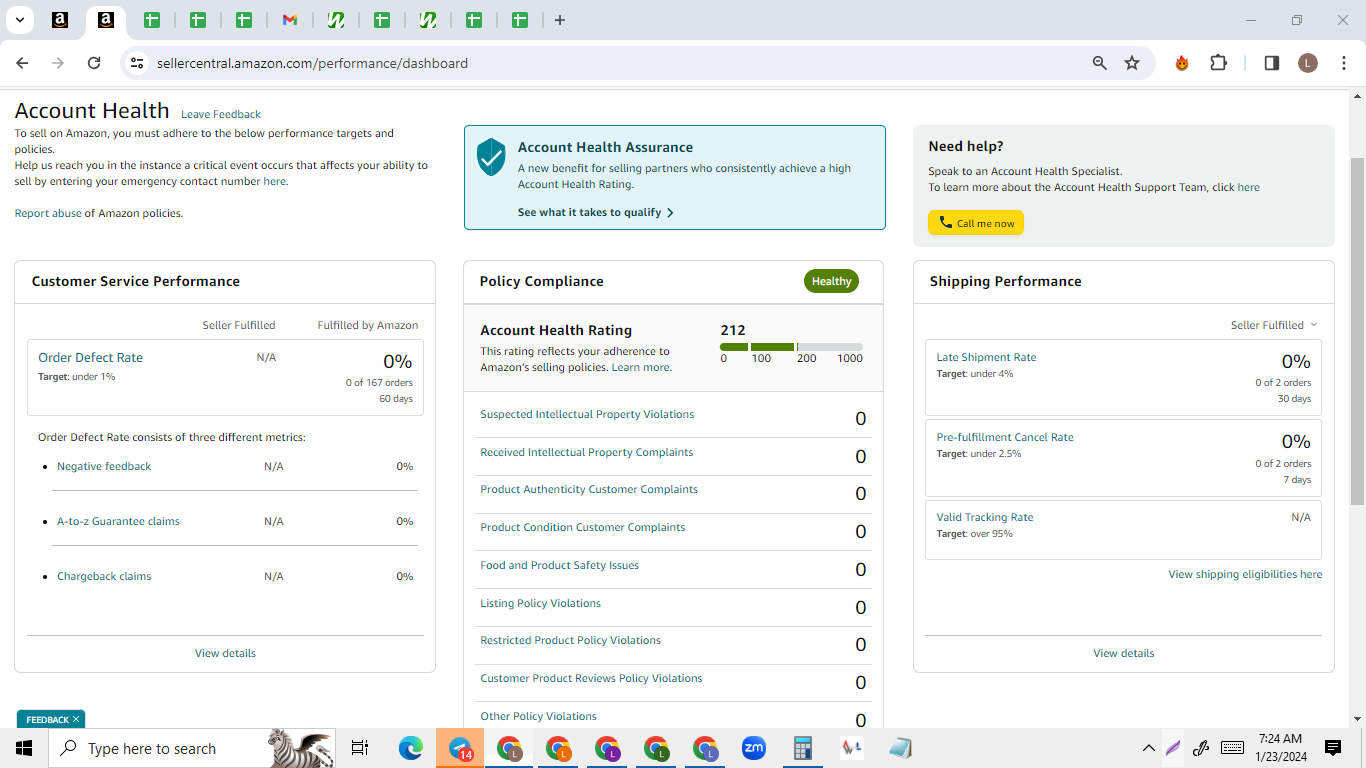Click the Report abuse link
The image size is (1366, 768).
[48, 213]
